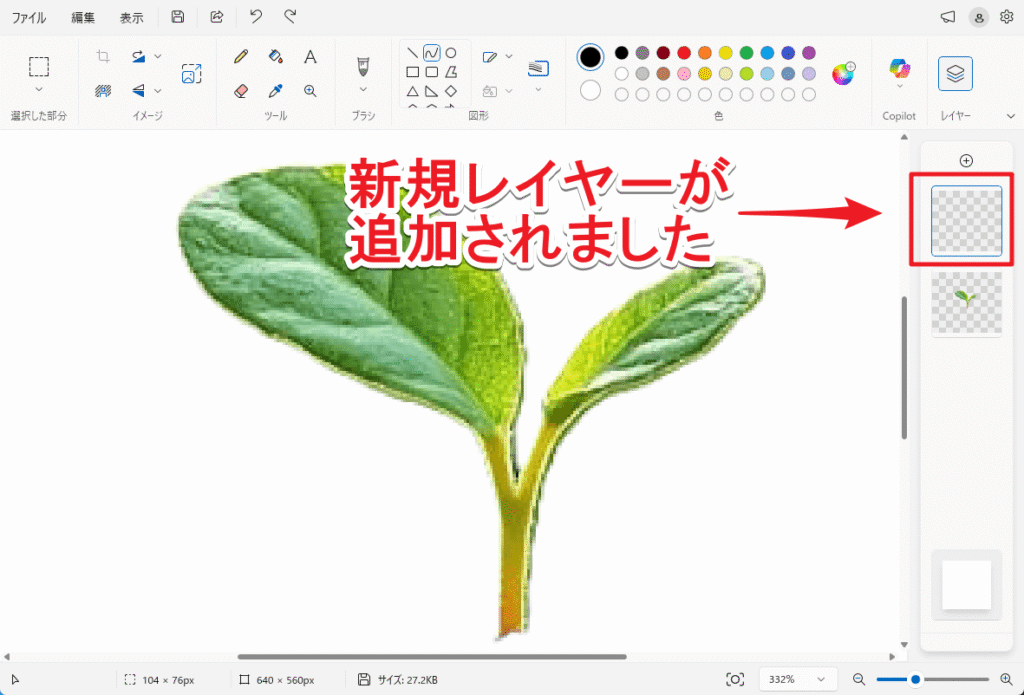Screen dimensions: 1024x695
Task: Click the feedback megaphone icon
Action: point(948,18)
